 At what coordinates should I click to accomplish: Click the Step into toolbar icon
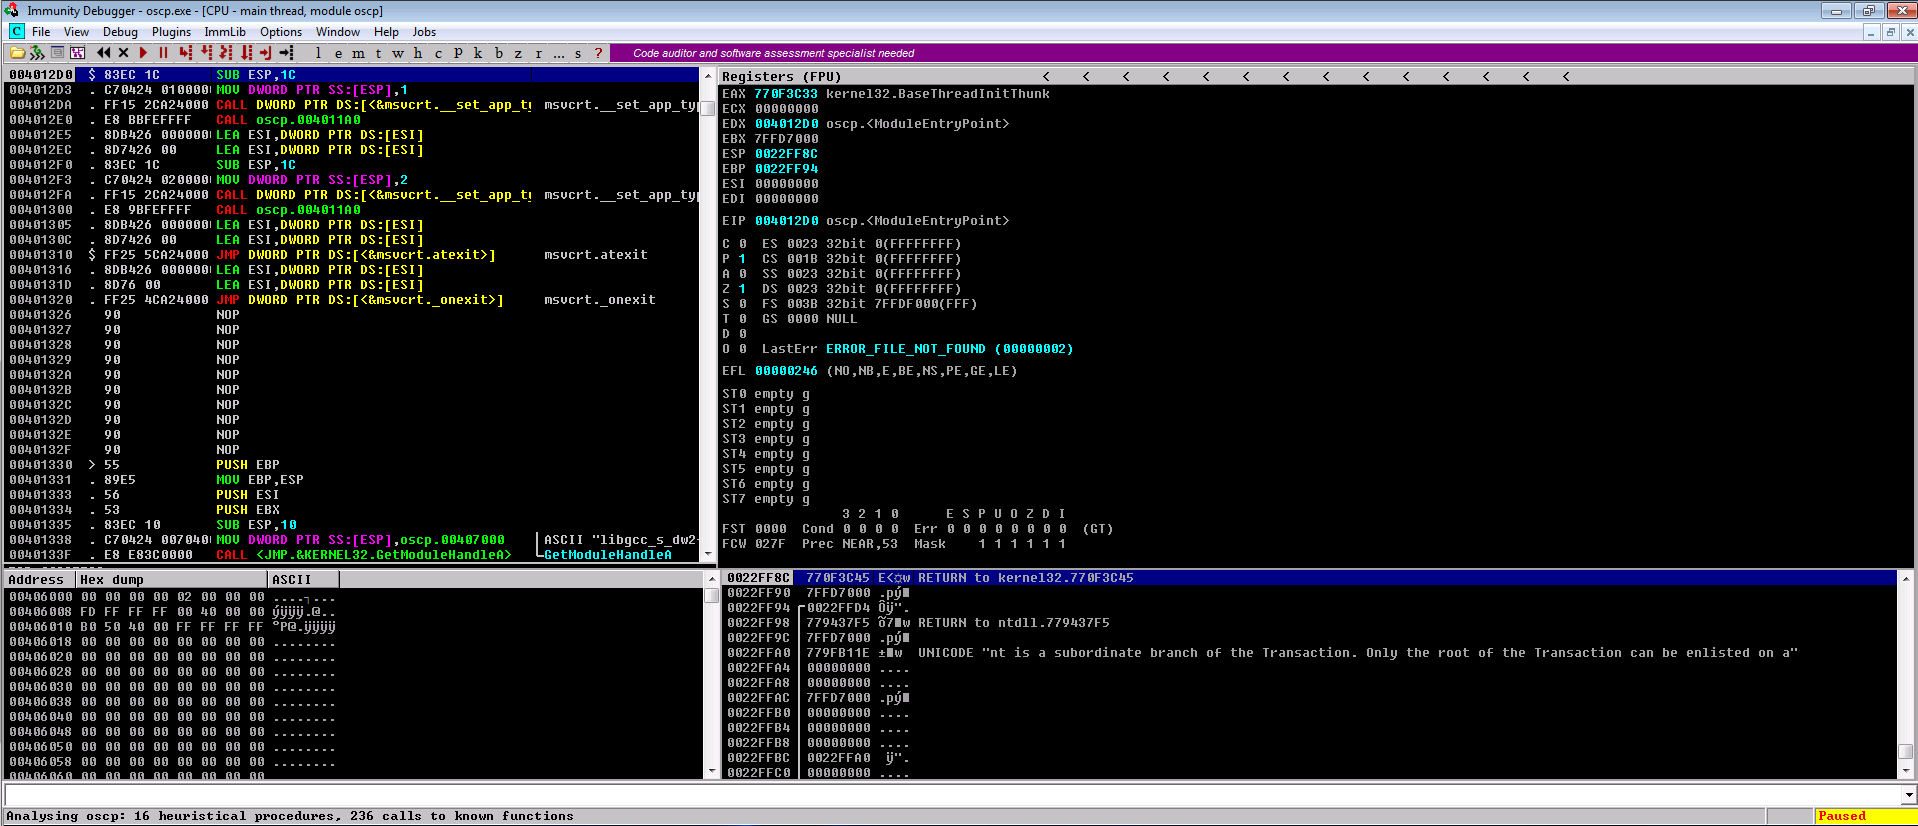coord(185,53)
